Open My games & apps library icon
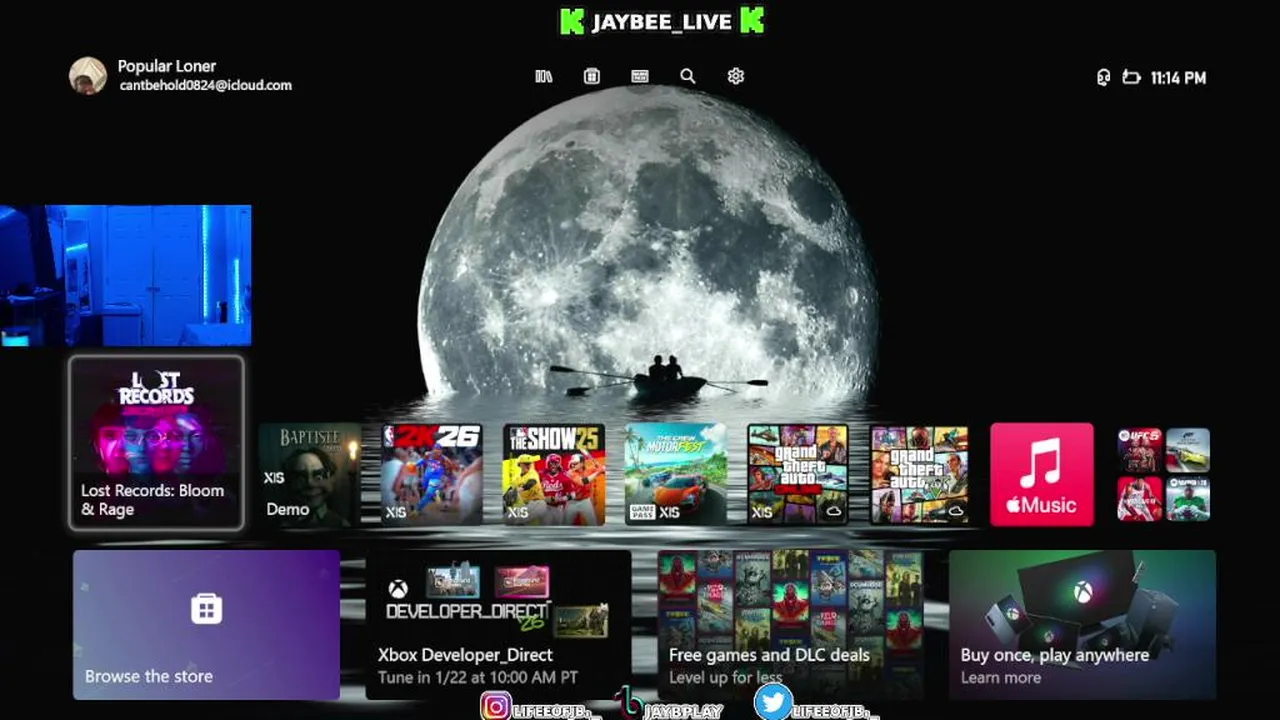1280x720 pixels. point(544,76)
